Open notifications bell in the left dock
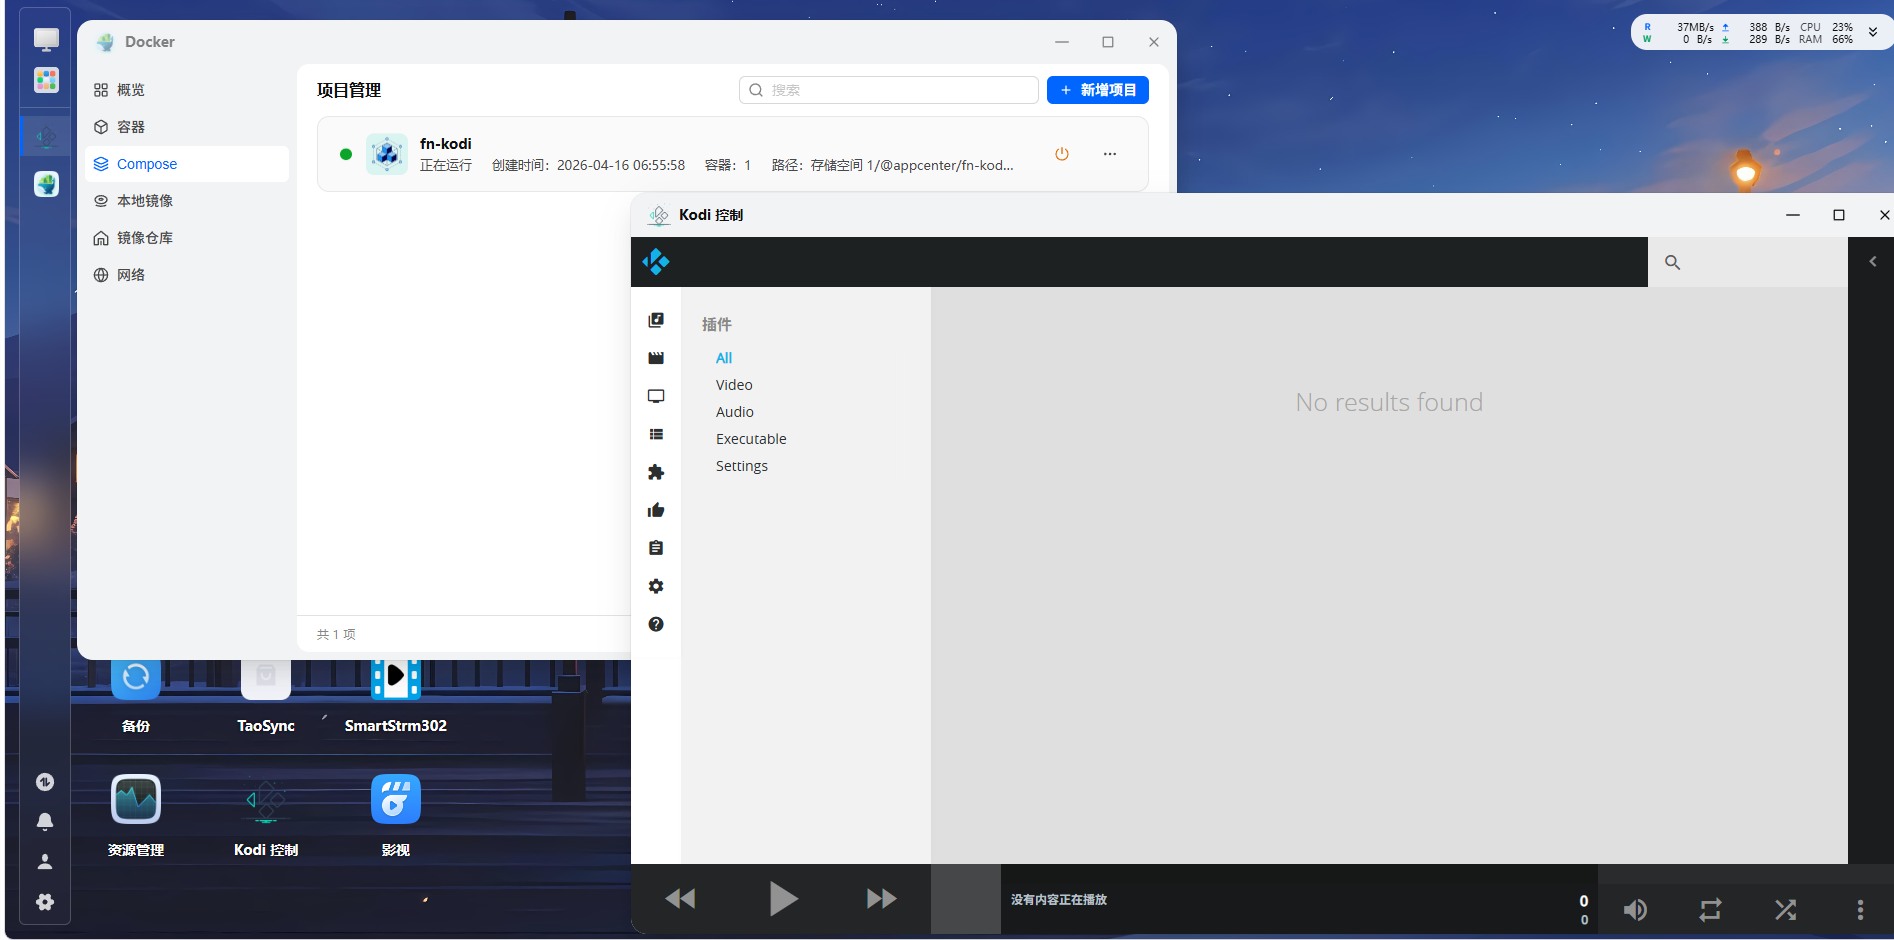1894x940 pixels. pyautogui.click(x=45, y=821)
